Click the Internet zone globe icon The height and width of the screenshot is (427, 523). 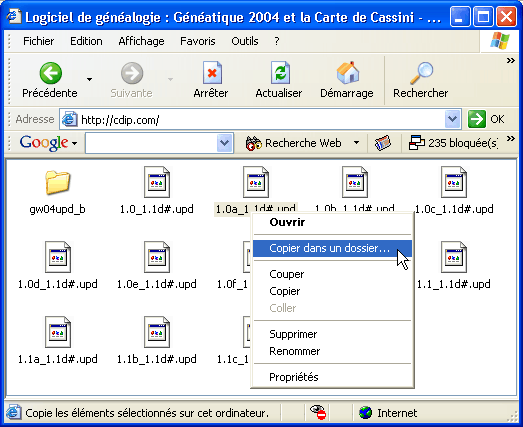(x=365, y=413)
